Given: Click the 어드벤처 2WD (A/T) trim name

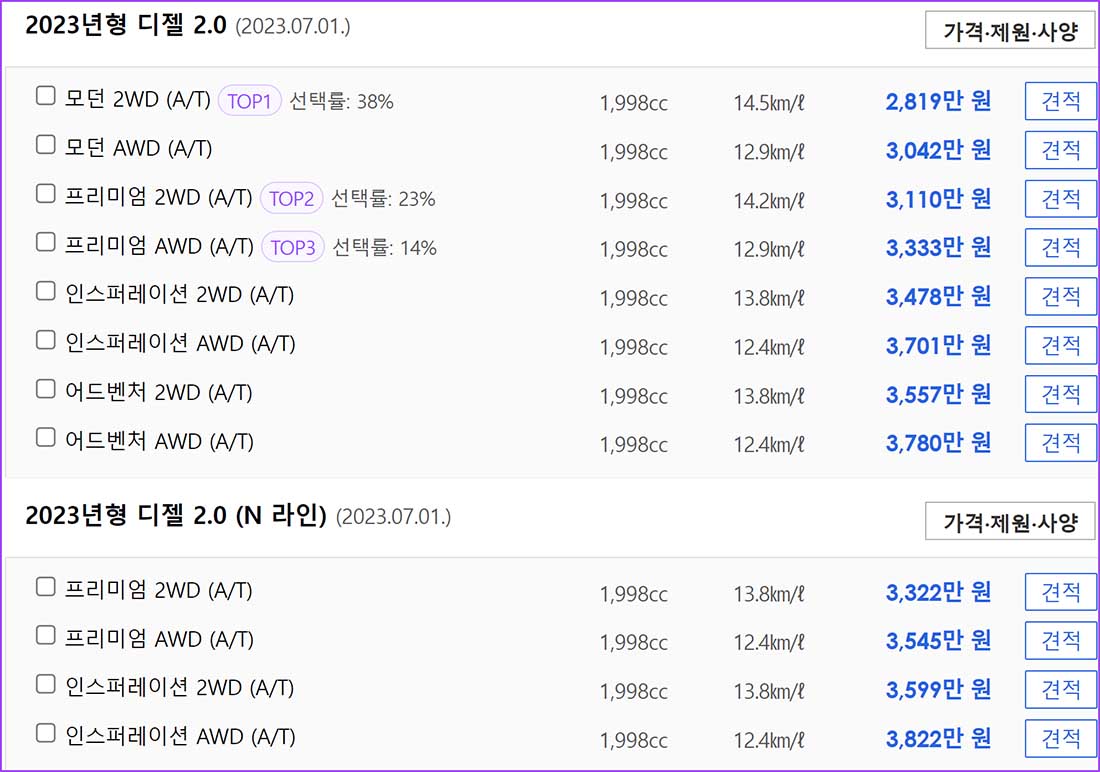Looking at the screenshot, I should [159, 392].
